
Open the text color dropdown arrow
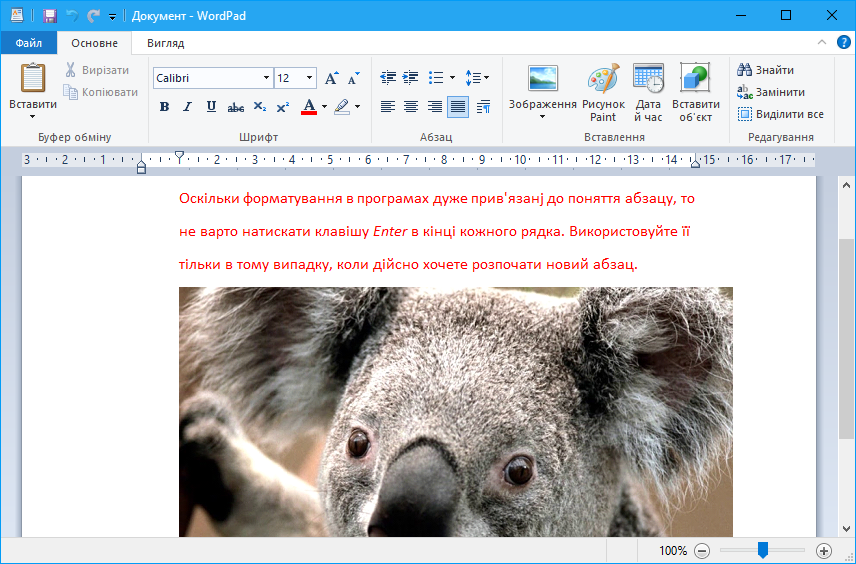point(324,106)
